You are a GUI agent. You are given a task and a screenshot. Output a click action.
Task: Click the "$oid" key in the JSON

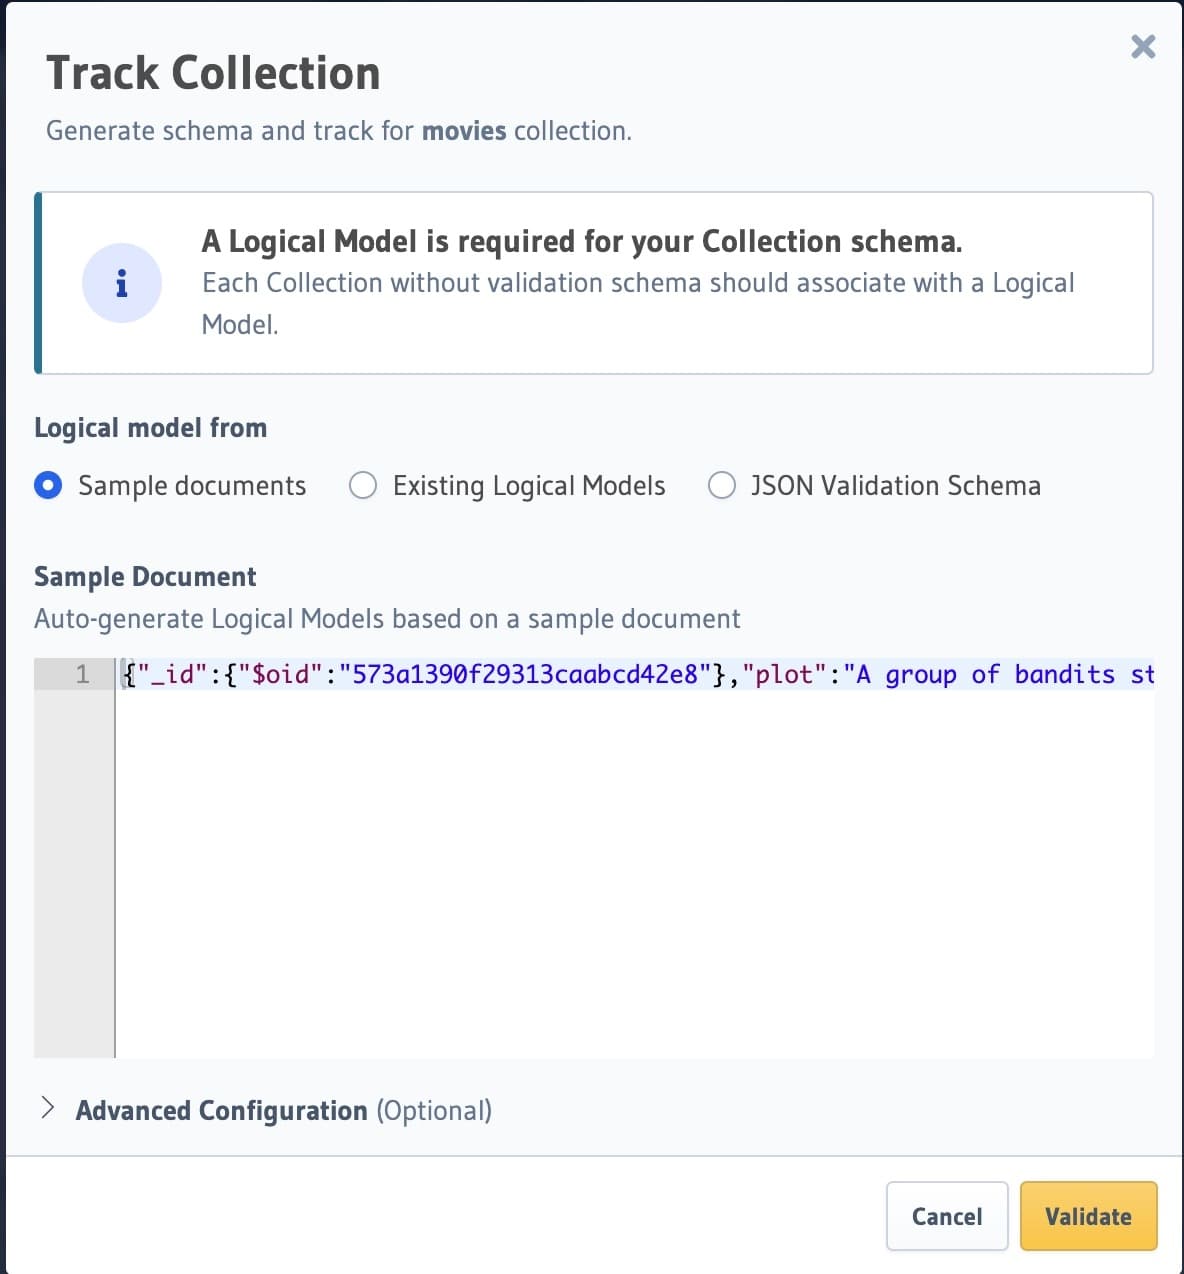point(281,675)
